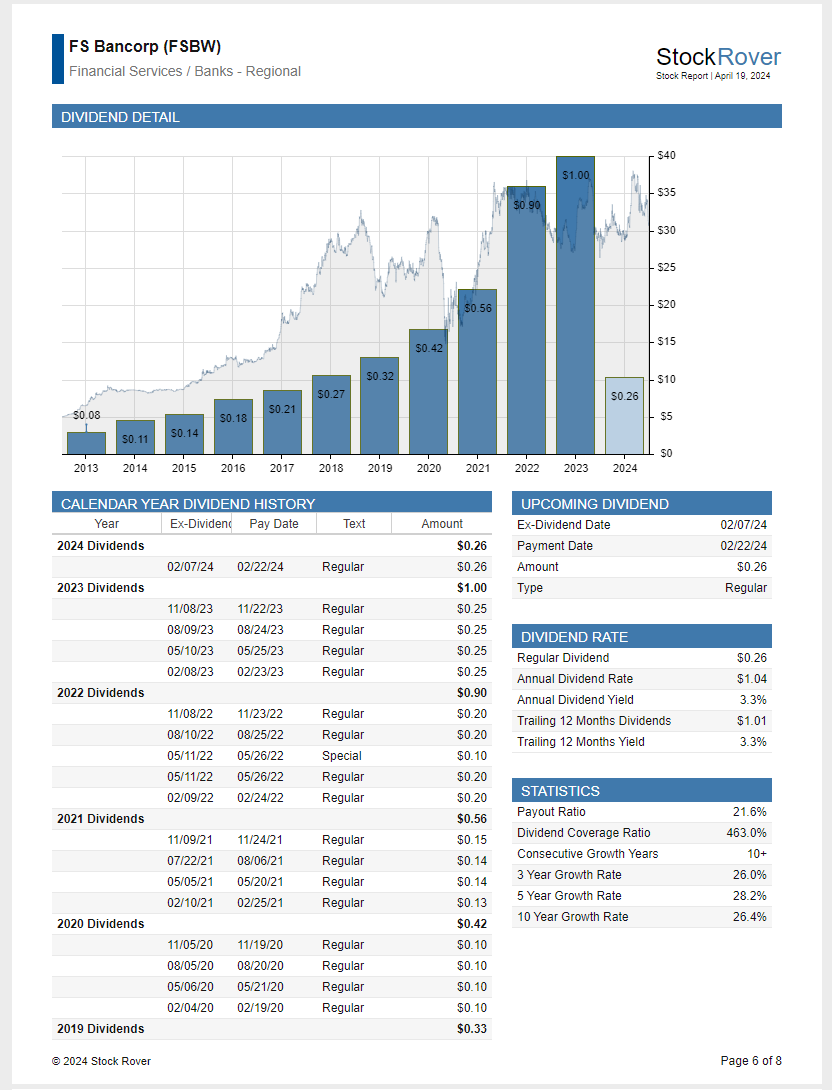Image resolution: width=832 pixels, height=1090 pixels.
Task: Select the light-blue 2024 bar labeled $0.26
Action: click(624, 416)
